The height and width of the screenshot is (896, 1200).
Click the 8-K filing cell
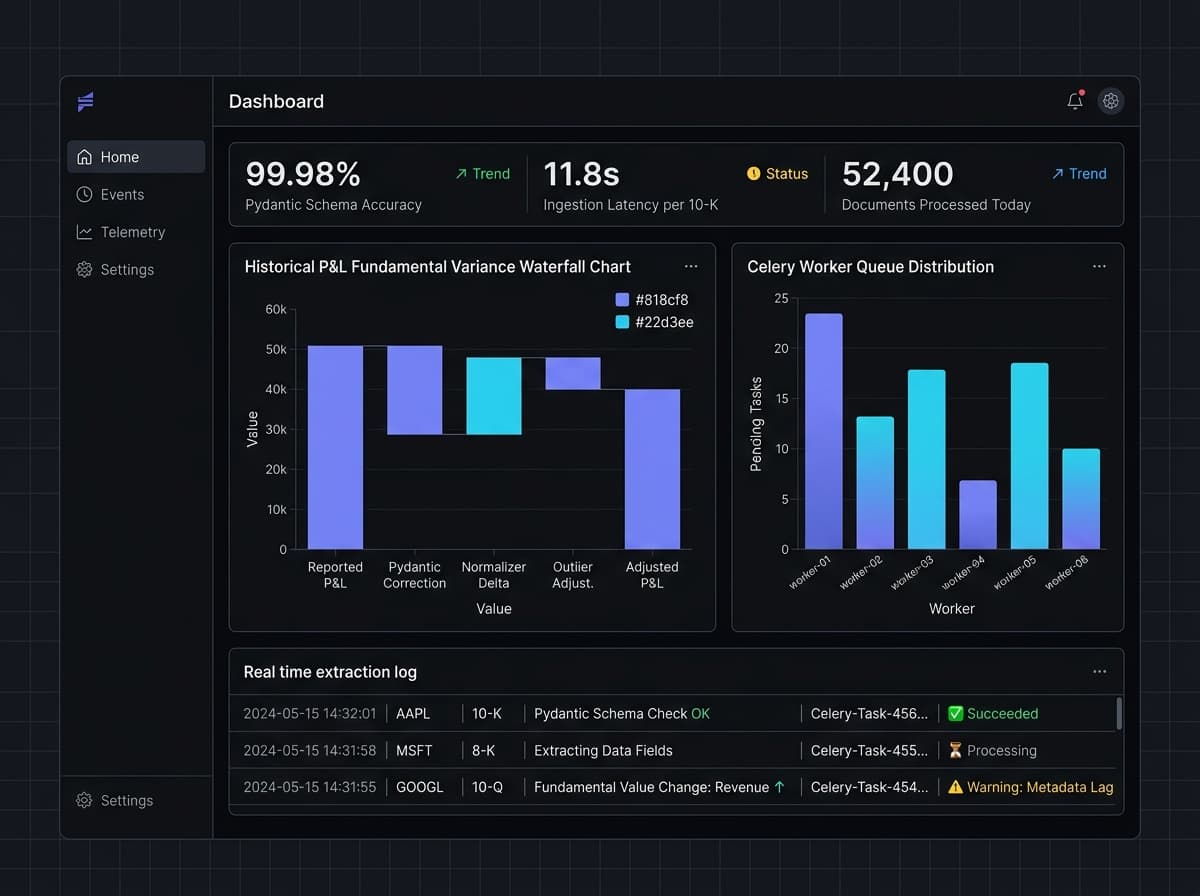tap(484, 751)
